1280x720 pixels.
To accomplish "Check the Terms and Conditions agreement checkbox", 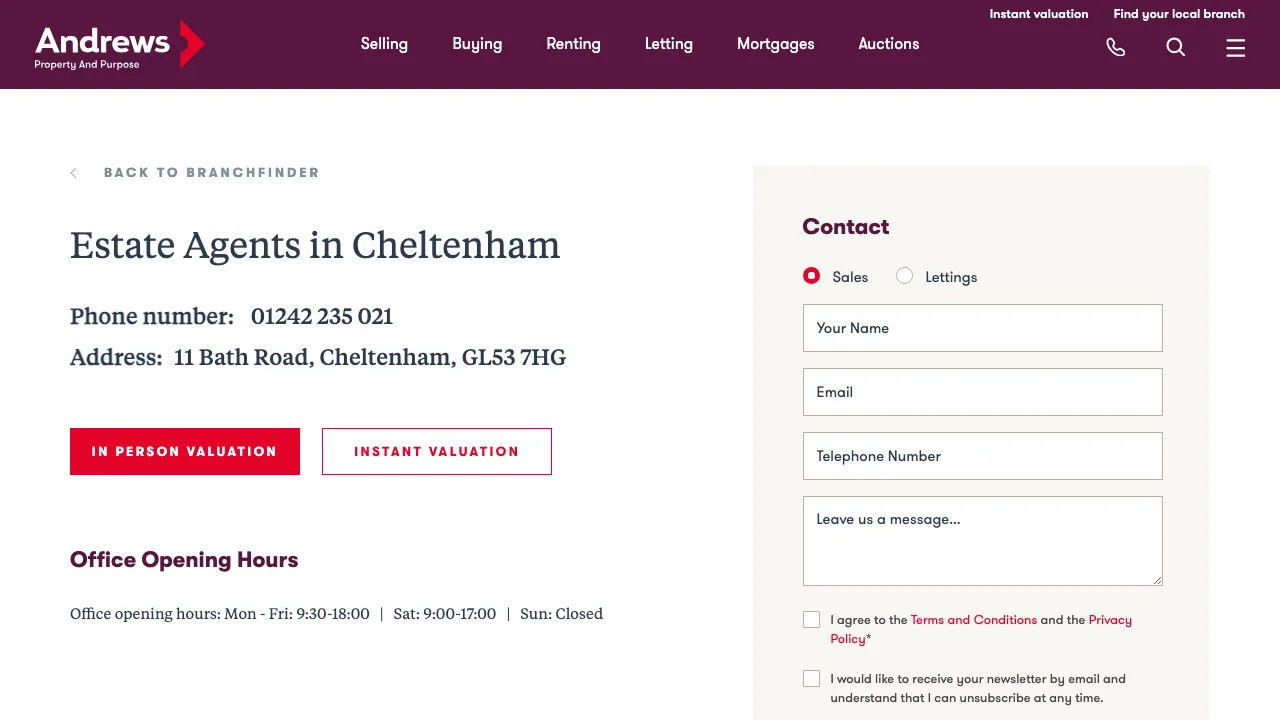I will (x=811, y=619).
